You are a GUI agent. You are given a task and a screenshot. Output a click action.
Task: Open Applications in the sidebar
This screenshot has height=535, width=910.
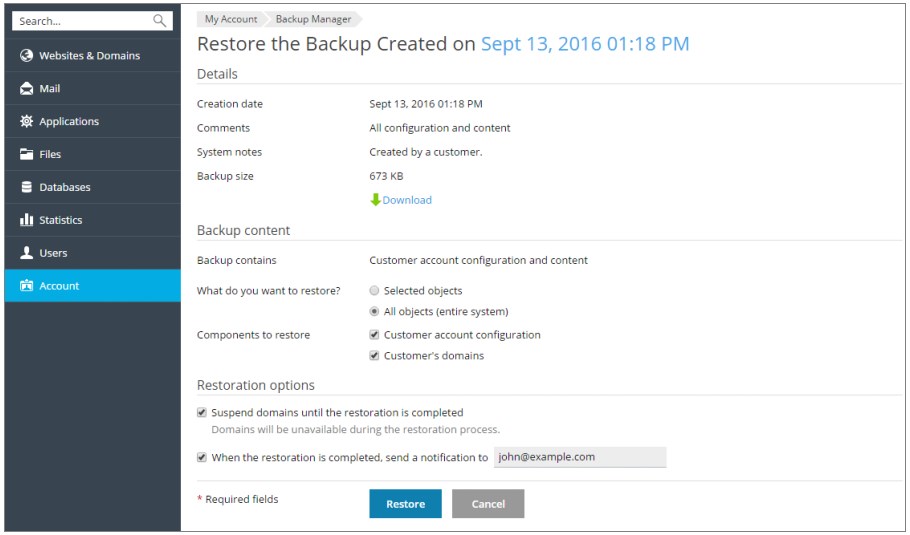(92, 121)
